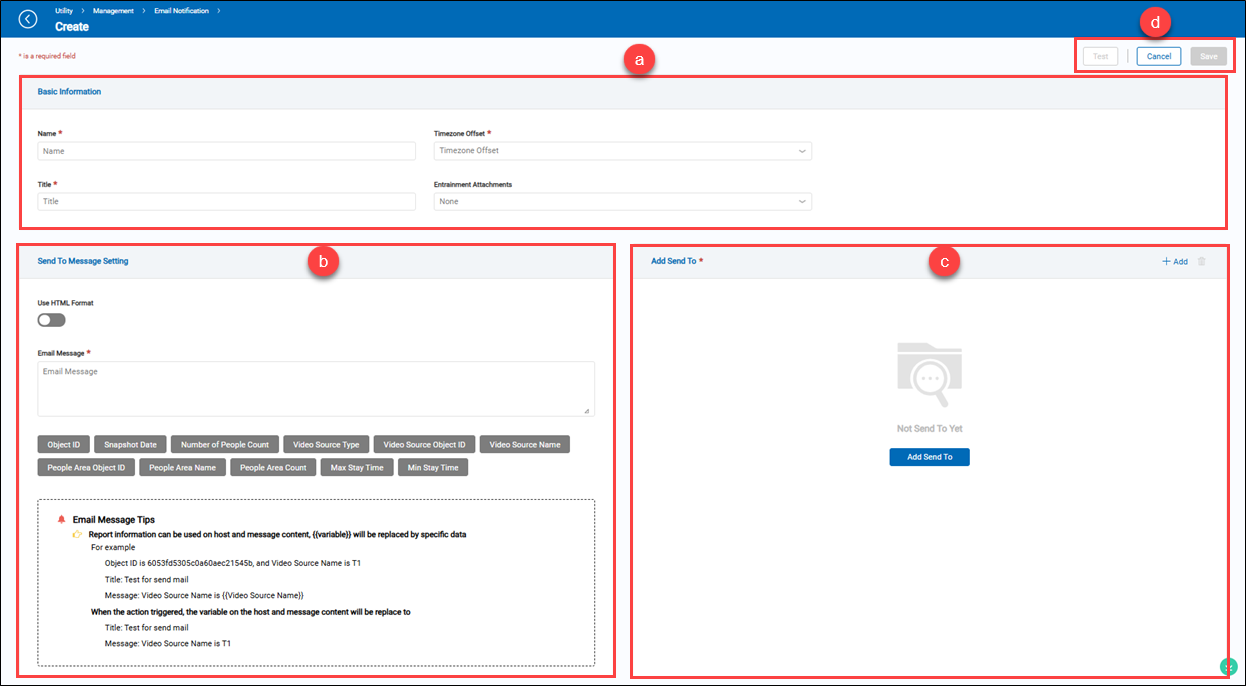Navigate to Management via breadcrumb
The height and width of the screenshot is (686, 1246).
pos(112,10)
